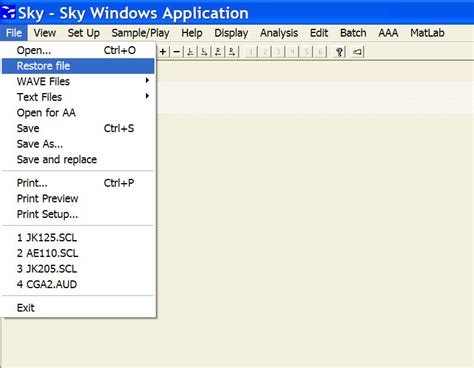Open recent file 4 CGA2.AUD
This screenshot has height=368, width=474.
coord(78,285)
